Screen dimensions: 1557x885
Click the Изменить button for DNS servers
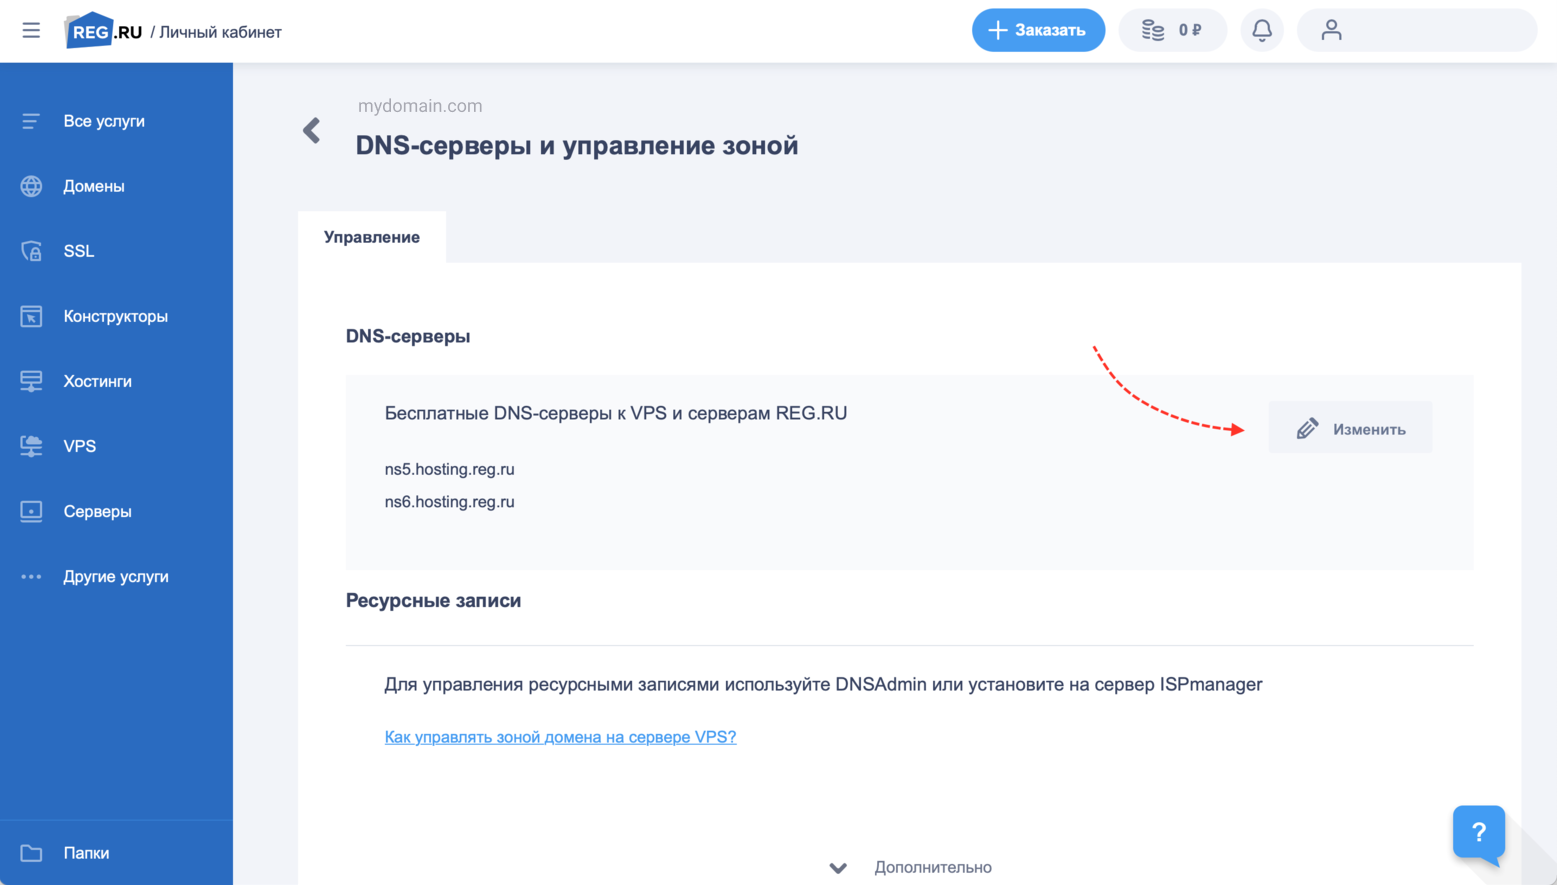coord(1350,429)
